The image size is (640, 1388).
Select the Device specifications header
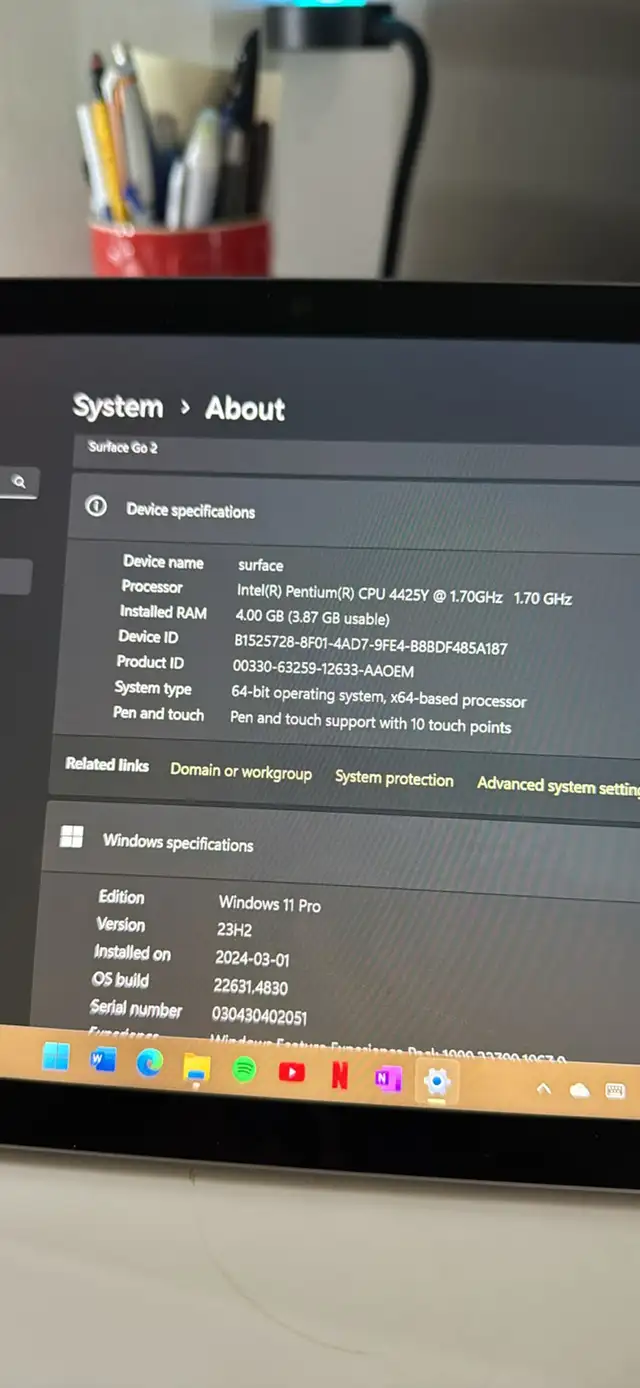[x=190, y=511]
